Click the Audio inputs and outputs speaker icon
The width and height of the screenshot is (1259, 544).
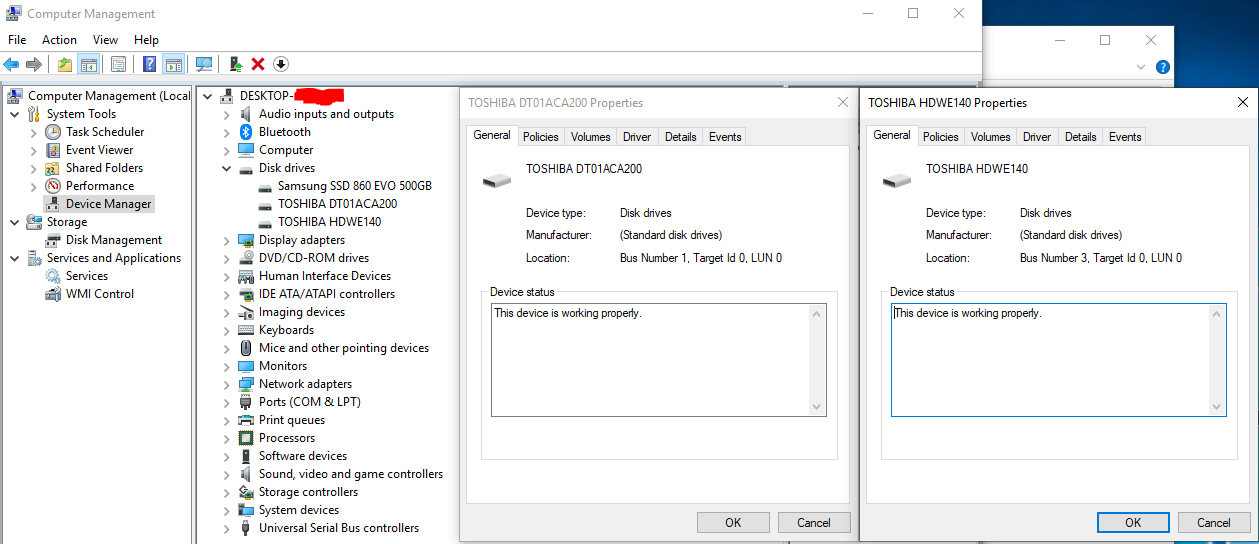pyautogui.click(x=246, y=114)
